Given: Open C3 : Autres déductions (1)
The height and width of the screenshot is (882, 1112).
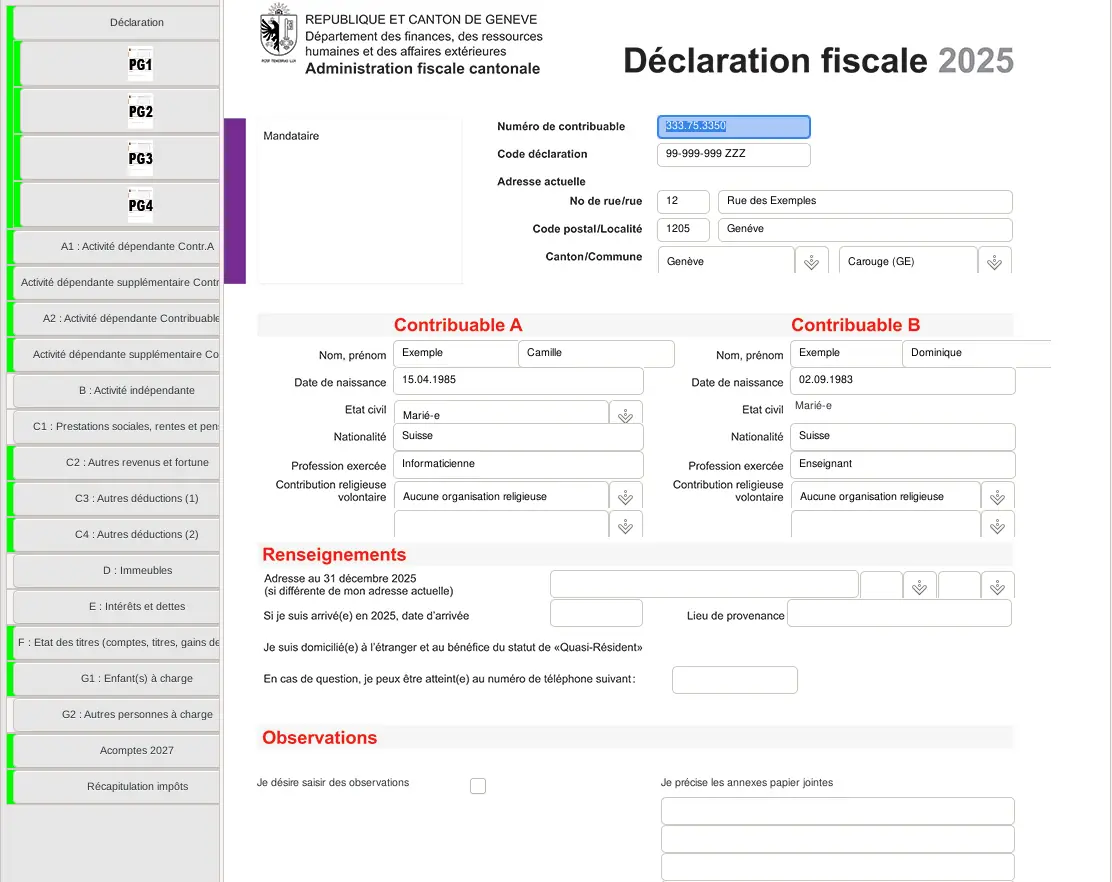Looking at the screenshot, I should point(117,498).
